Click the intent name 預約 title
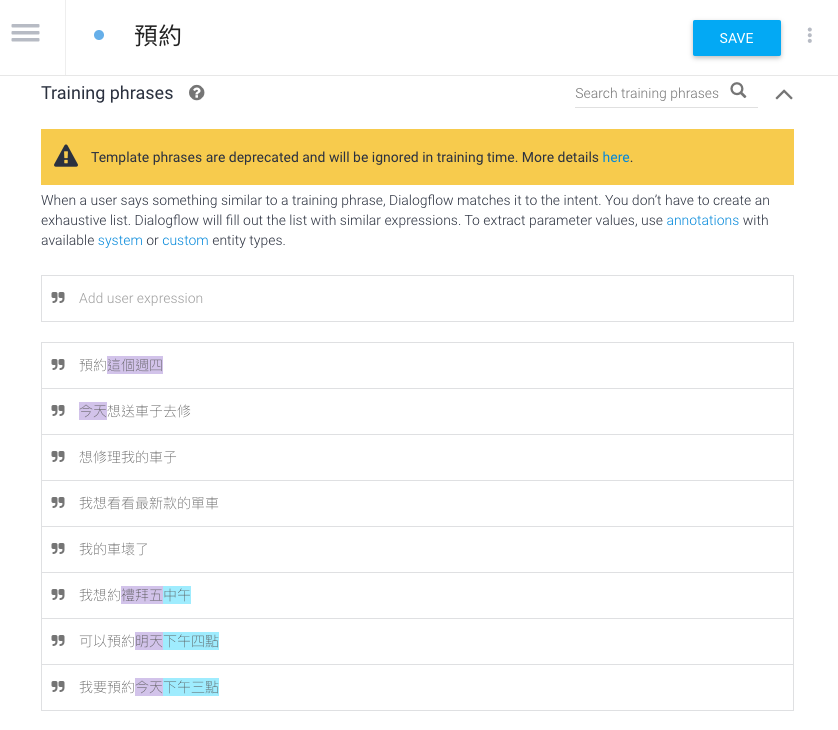Image resolution: width=838 pixels, height=730 pixels. click(x=158, y=36)
